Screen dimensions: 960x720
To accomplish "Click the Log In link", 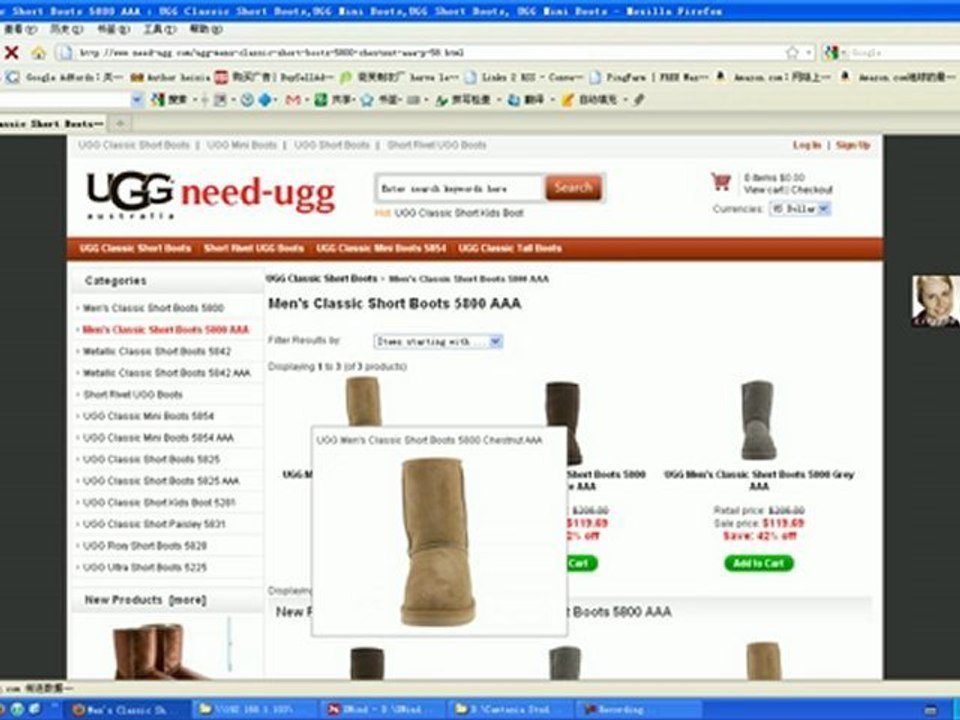I will (806, 145).
